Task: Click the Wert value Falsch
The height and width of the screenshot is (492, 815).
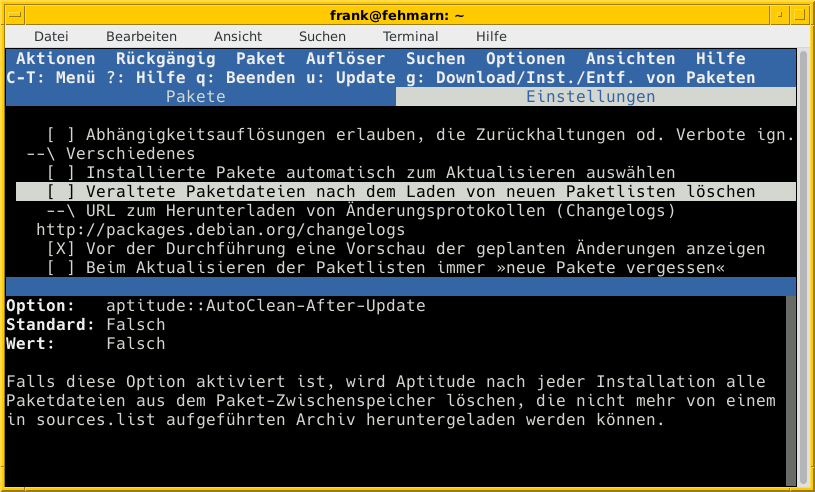Action: [x=136, y=344]
